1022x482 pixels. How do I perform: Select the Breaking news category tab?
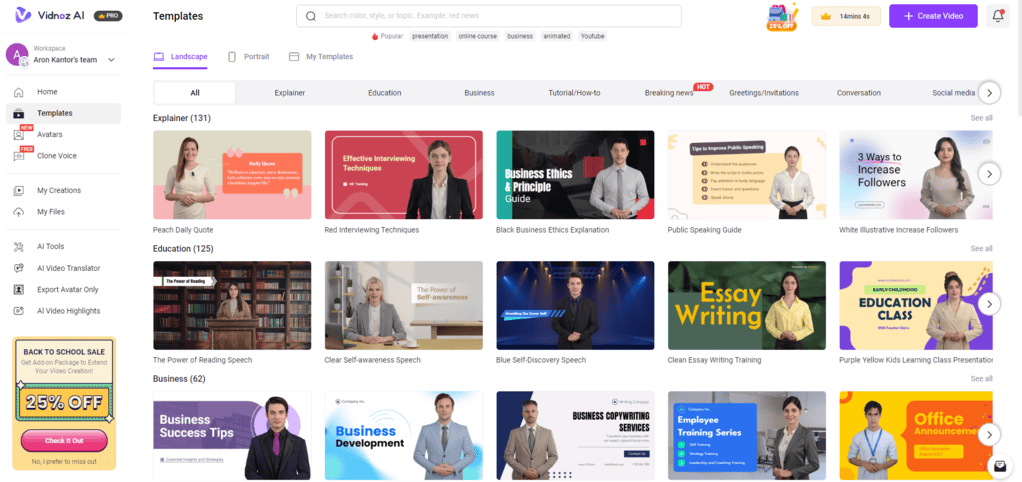669,93
